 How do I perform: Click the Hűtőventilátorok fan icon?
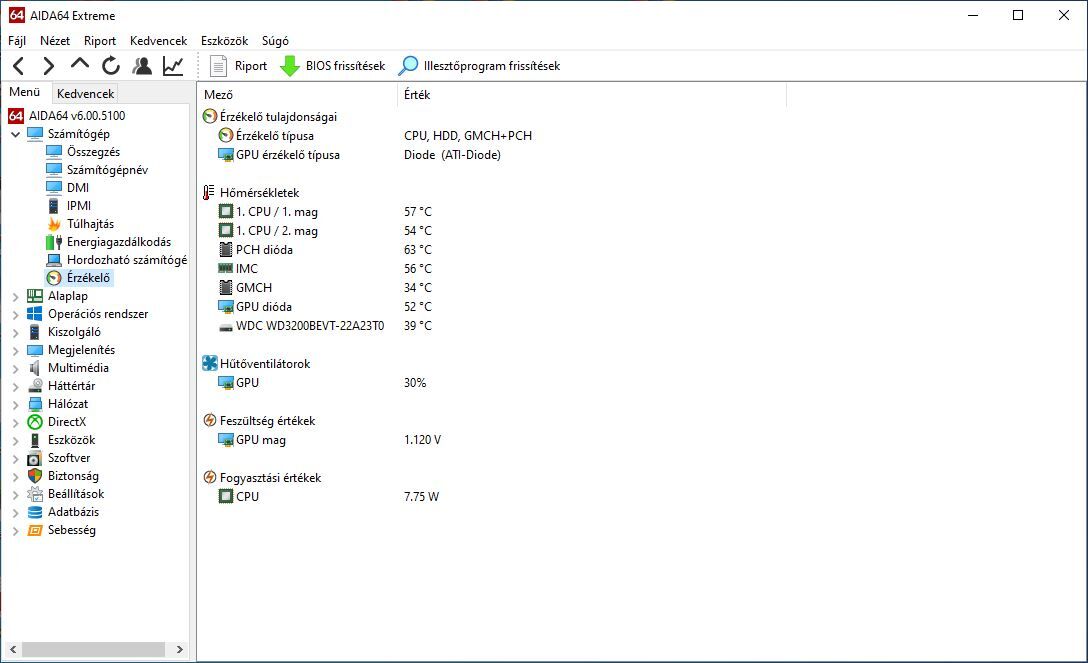pos(210,363)
